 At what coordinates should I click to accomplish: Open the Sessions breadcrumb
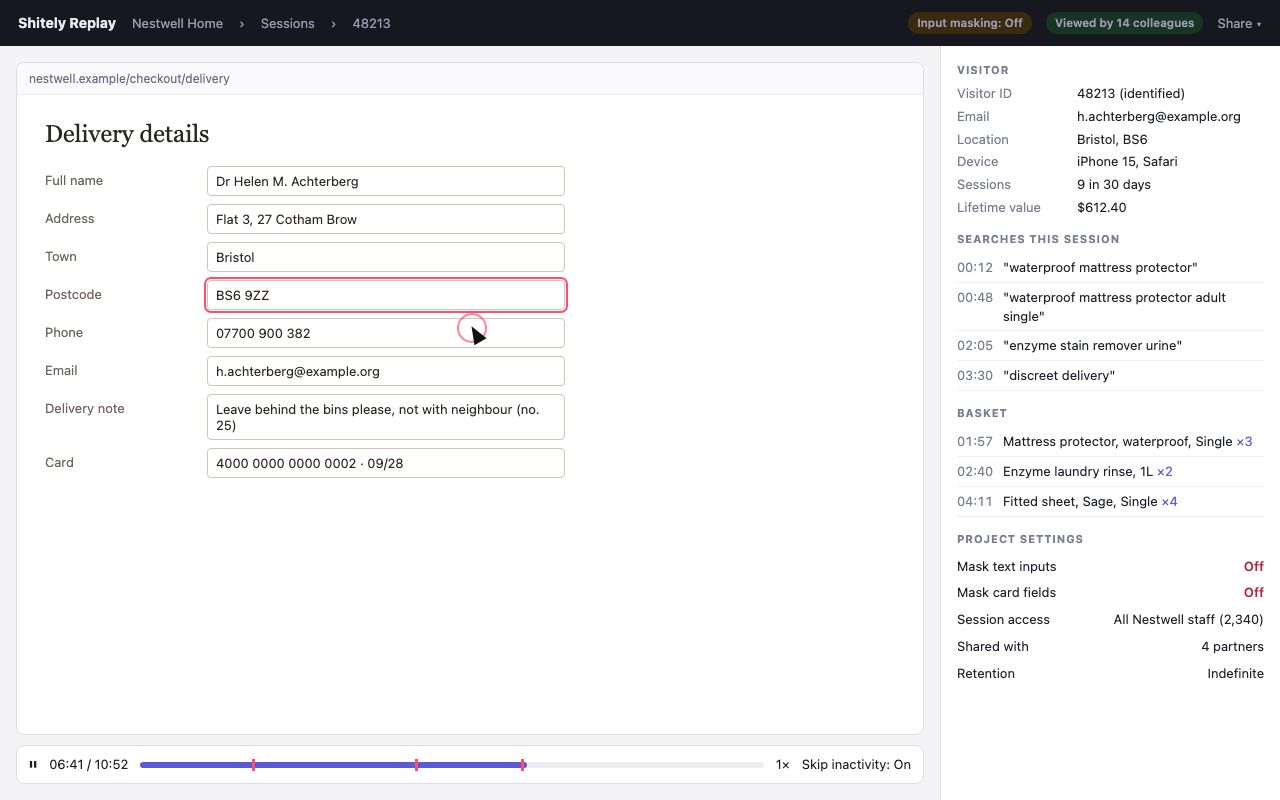pos(288,23)
